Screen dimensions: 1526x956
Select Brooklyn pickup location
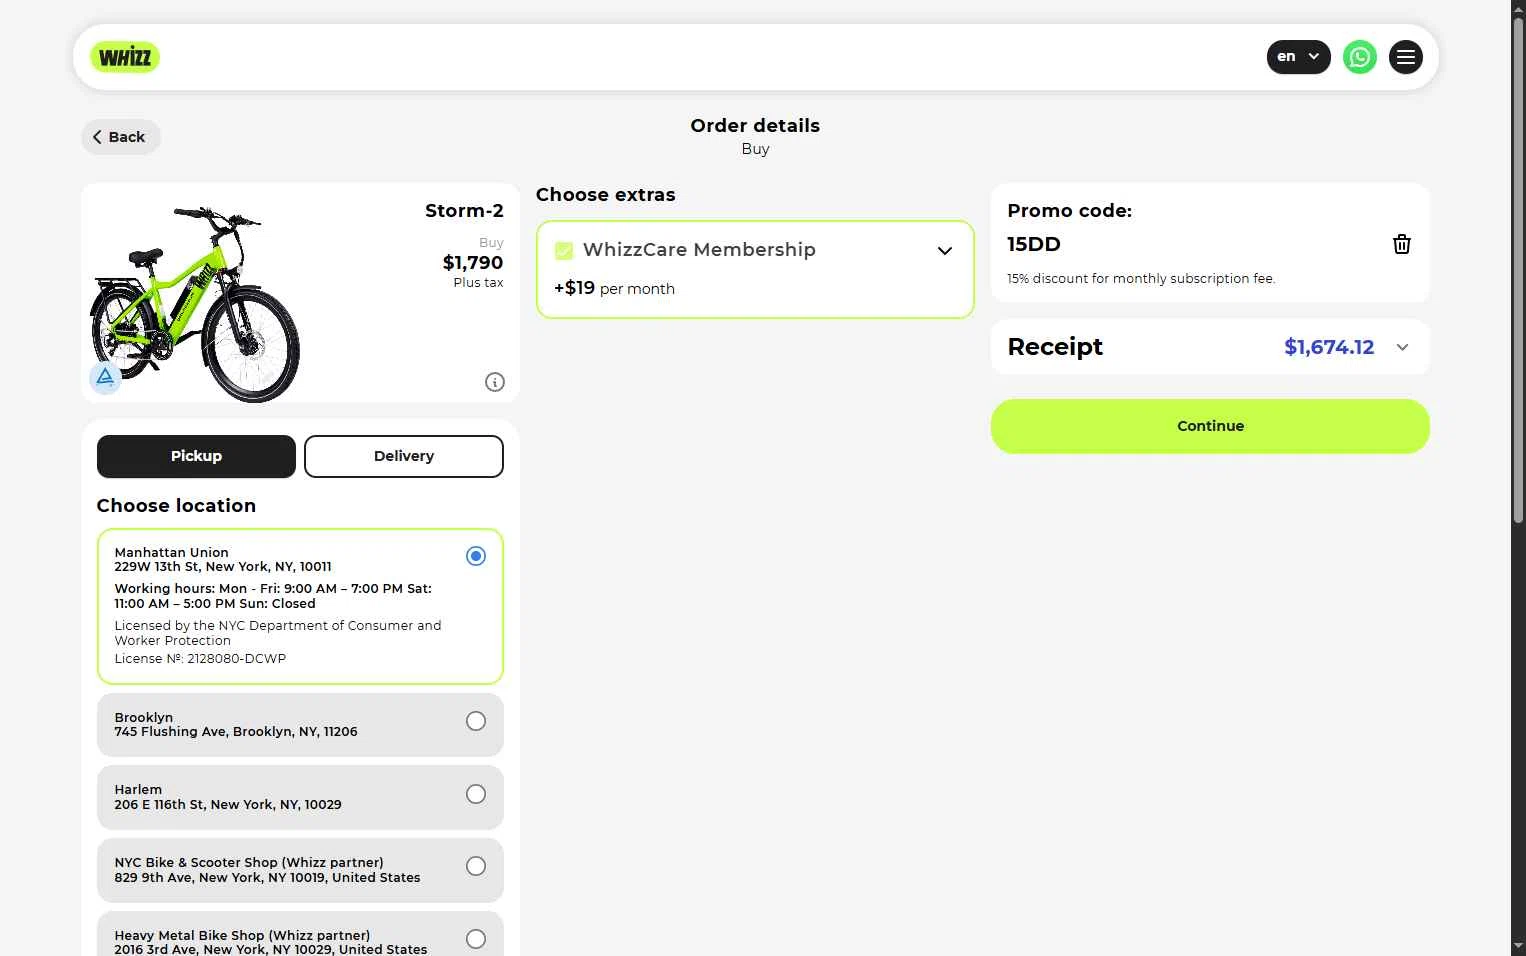point(300,725)
